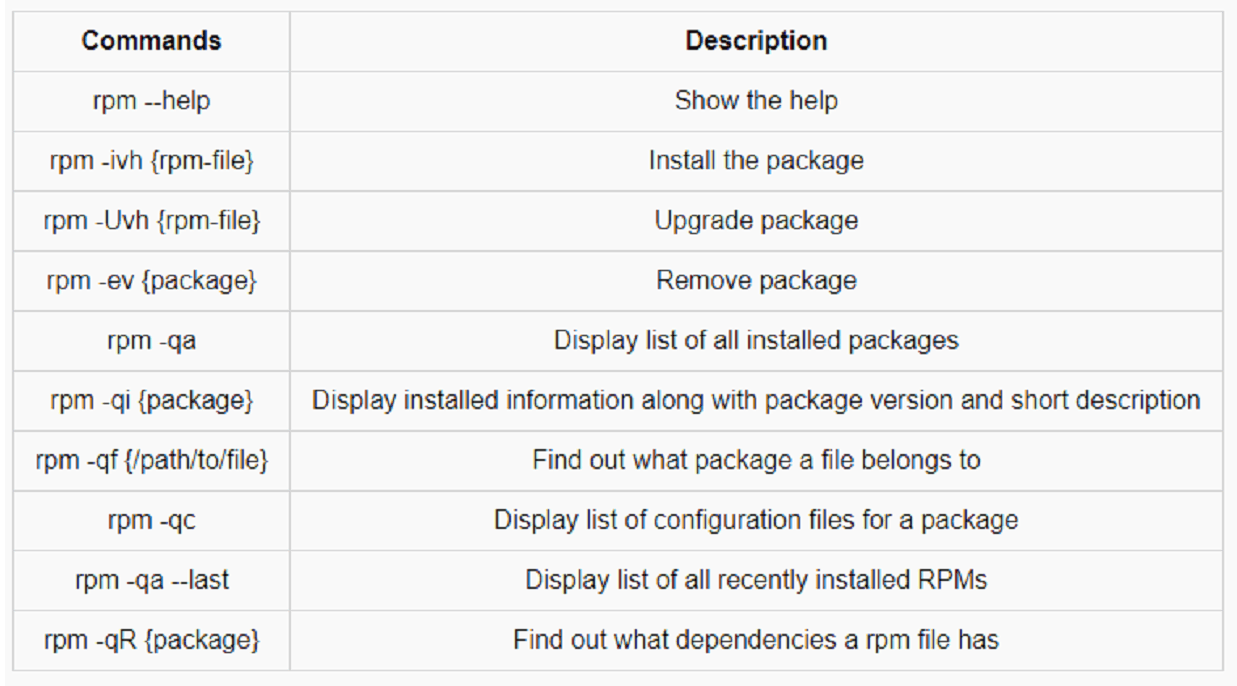This screenshot has height=686, width=1237.
Task: Select the rpm --help command cell
Action: click(x=151, y=101)
